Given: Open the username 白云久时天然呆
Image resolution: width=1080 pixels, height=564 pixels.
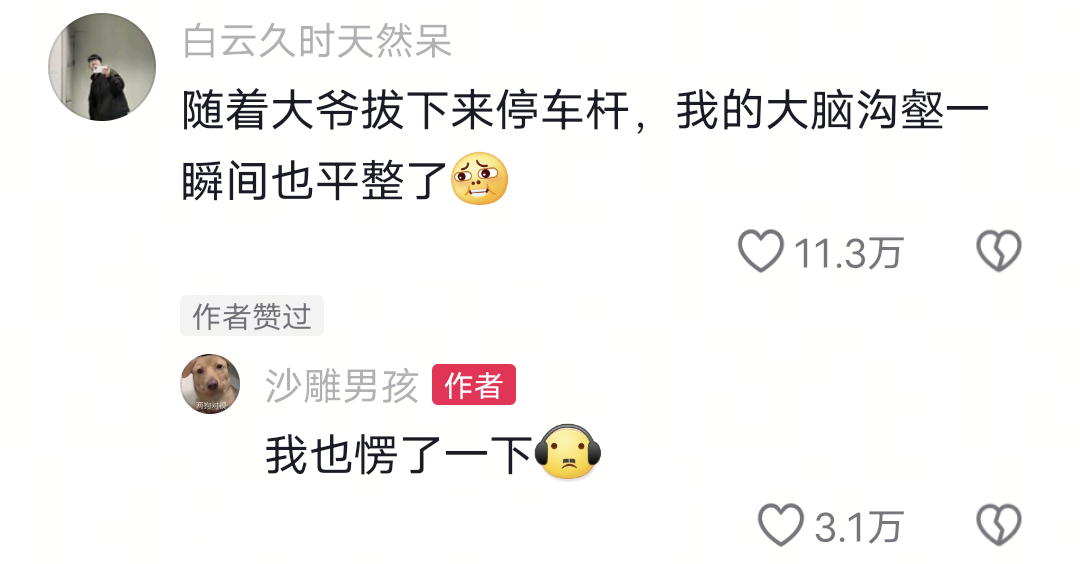Looking at the screenshot, I should click(x=317, y=41).
